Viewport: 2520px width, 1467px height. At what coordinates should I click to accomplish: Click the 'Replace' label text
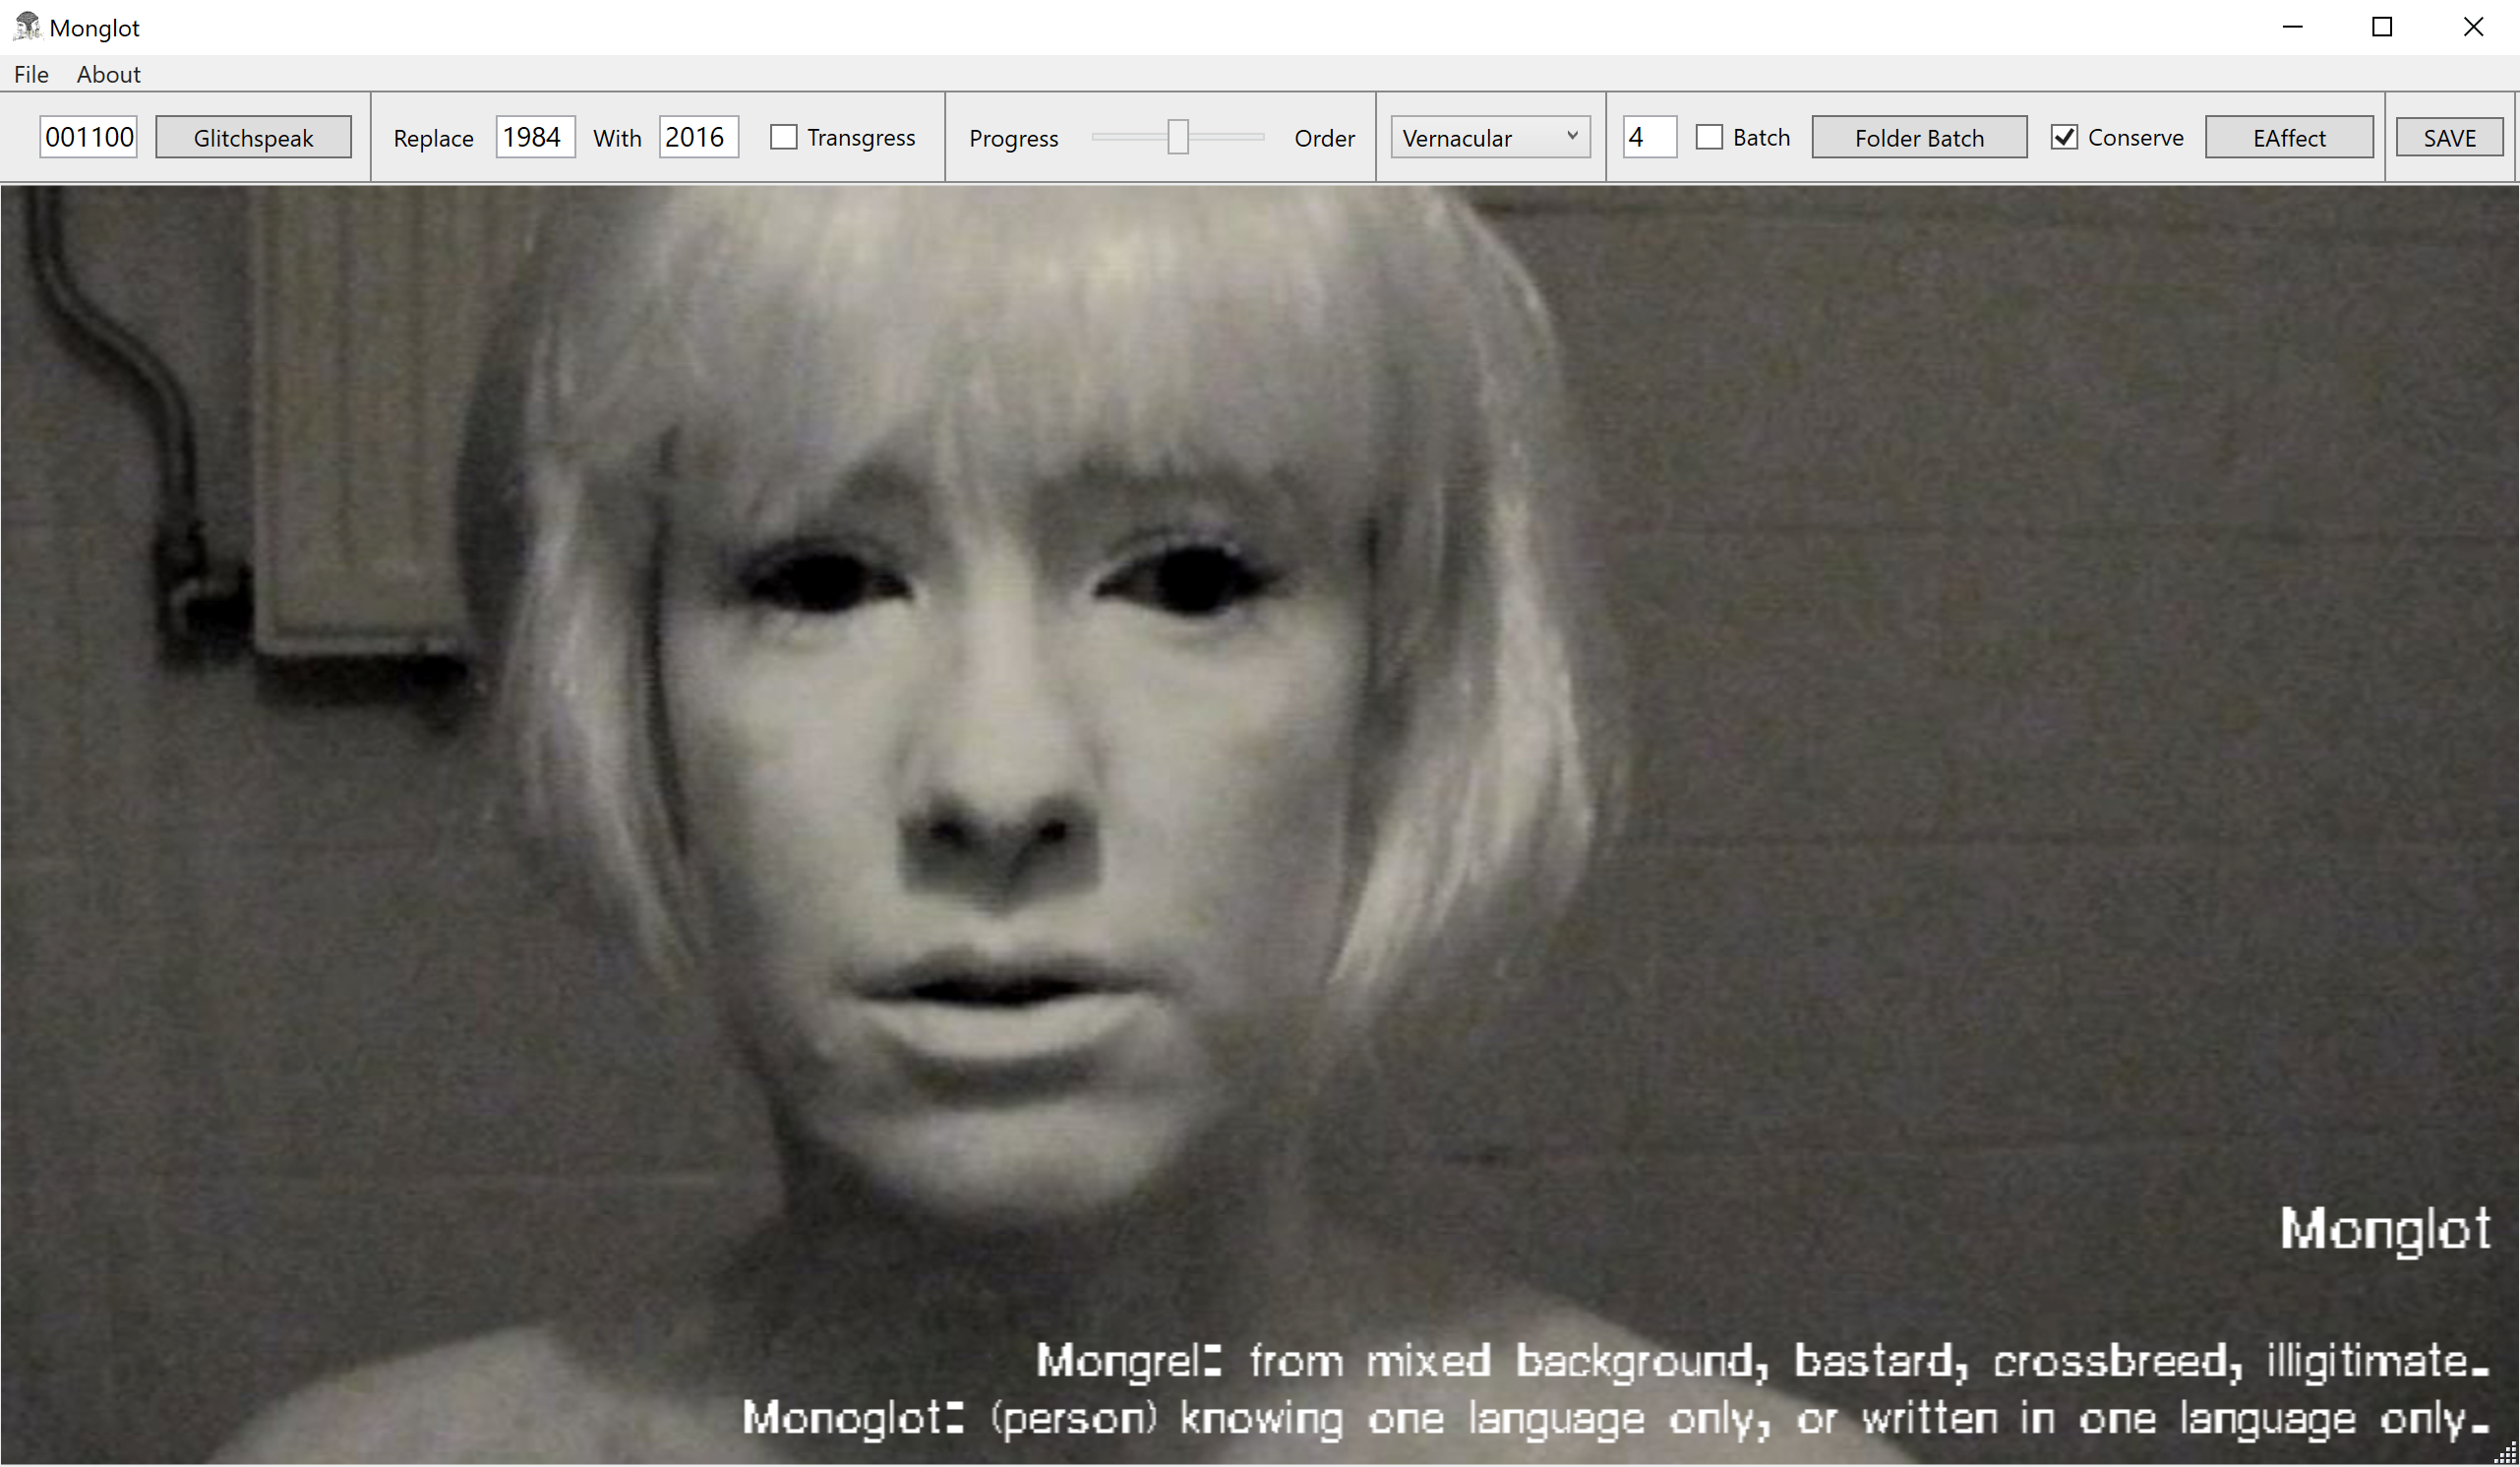point(433,138)
